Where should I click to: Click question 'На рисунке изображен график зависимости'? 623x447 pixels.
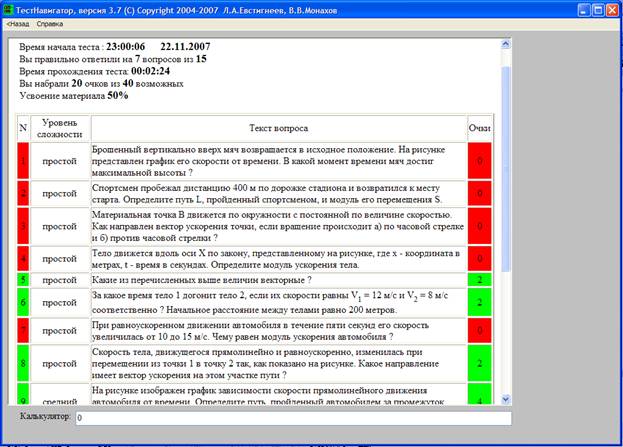(279, 395)
